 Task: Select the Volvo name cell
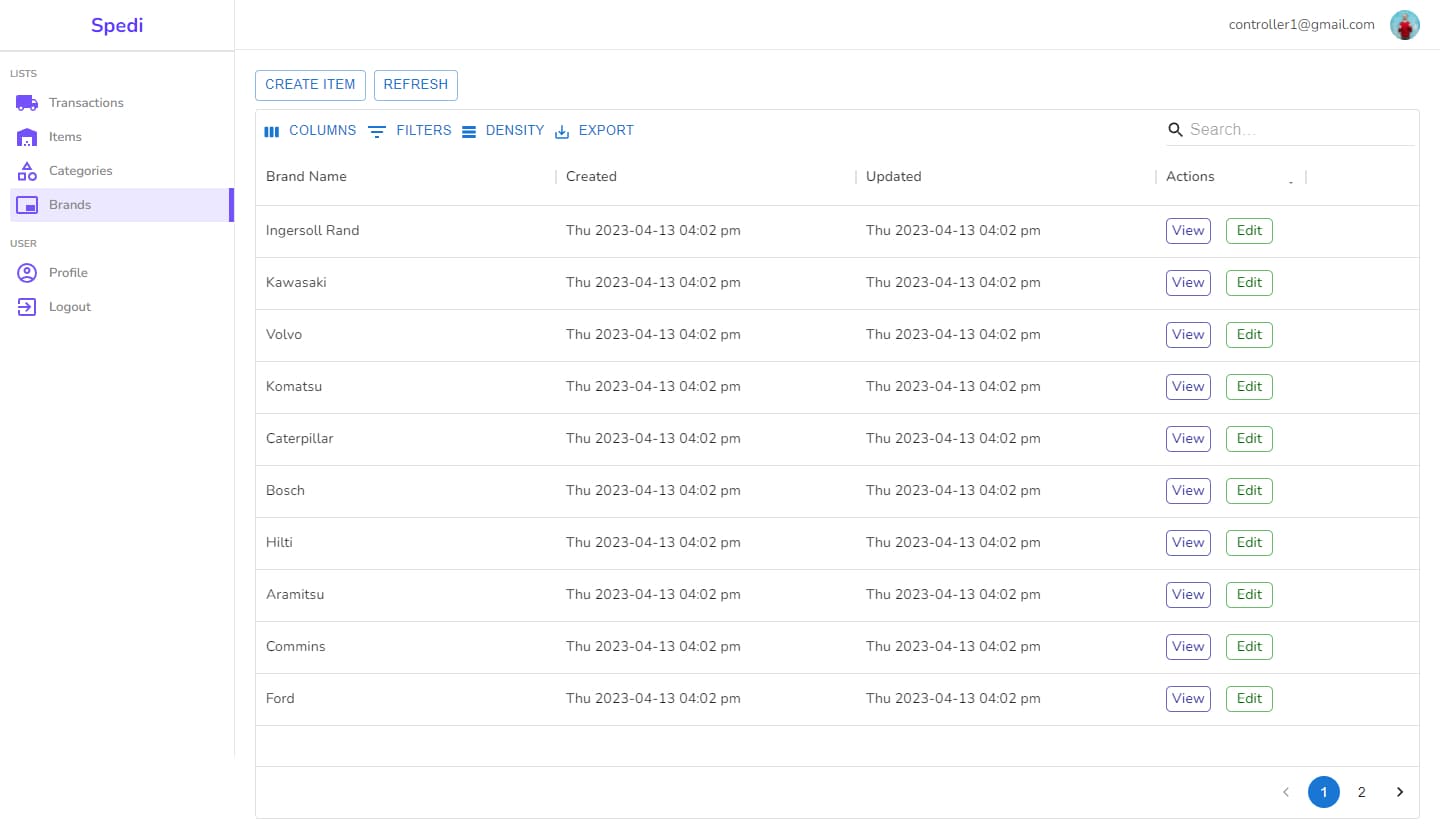coord(406,335)
